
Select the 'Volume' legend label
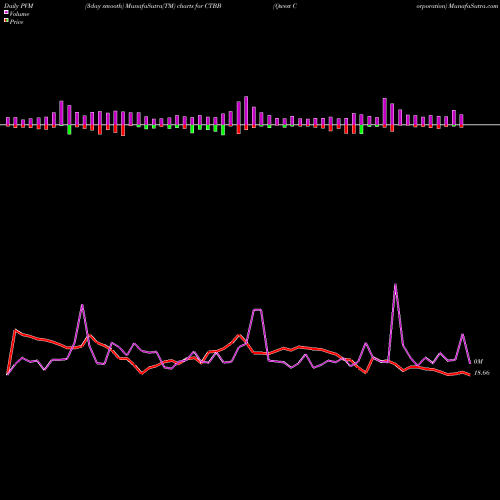(x=19, y=14)
